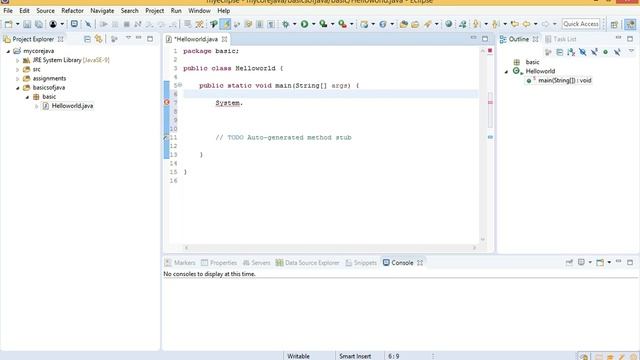Image resolution: width=640 pixels, height=360 pixels.
Task: Click the Quick Access search field
Action: [x=580, y=24]
